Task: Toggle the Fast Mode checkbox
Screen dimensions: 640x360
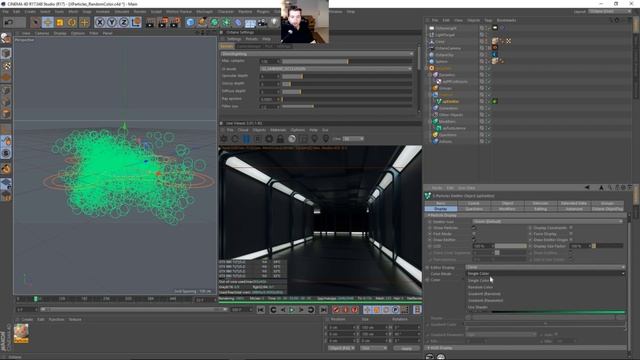Action: click(474, 234)
